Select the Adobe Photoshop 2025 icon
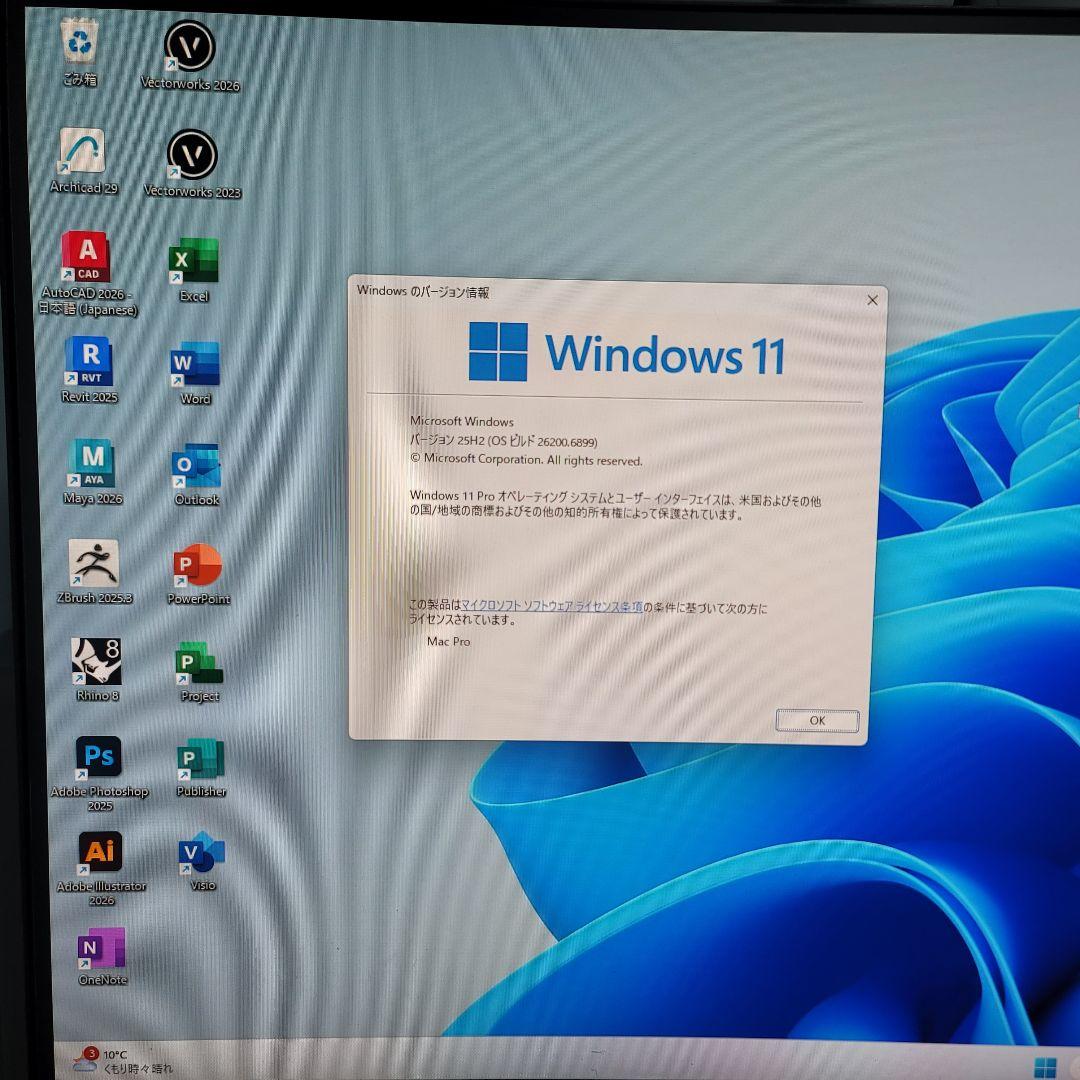The height and width of the screenshot is (1080, 1080). click(99, 758)
